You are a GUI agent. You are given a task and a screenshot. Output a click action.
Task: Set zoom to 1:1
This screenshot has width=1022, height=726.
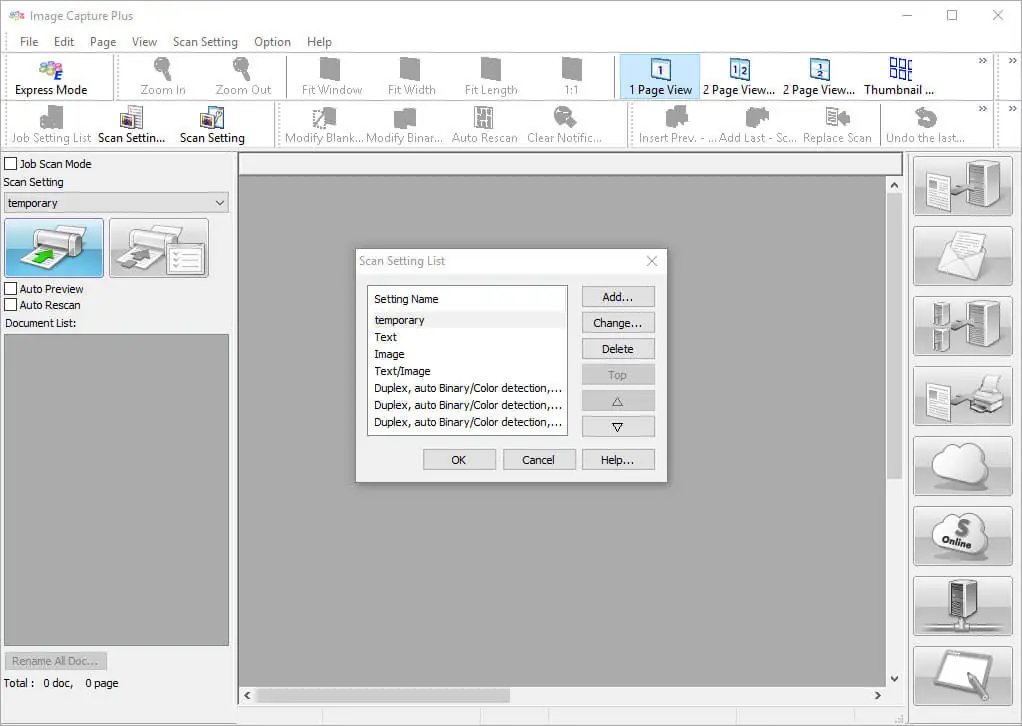point(571,77)
